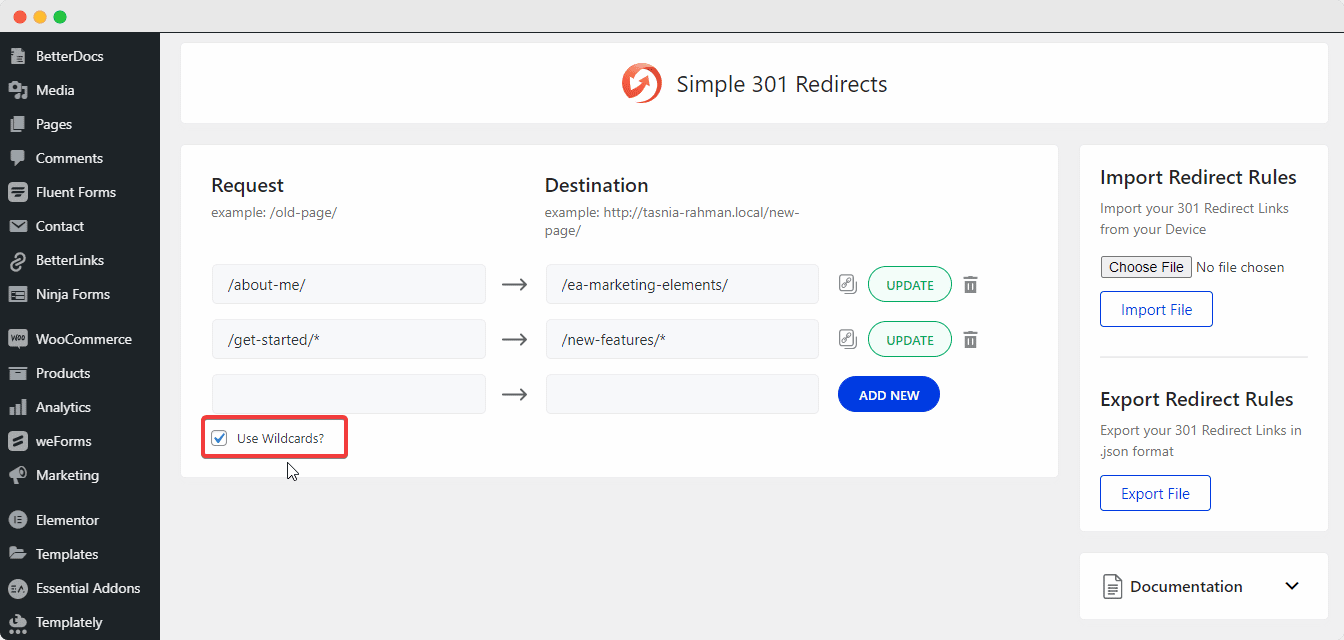The width and height of the screenshot is (1344, 640).
Task: Click the link icon beside /ea-marketing-elements/
Action: tap(847, 284)
